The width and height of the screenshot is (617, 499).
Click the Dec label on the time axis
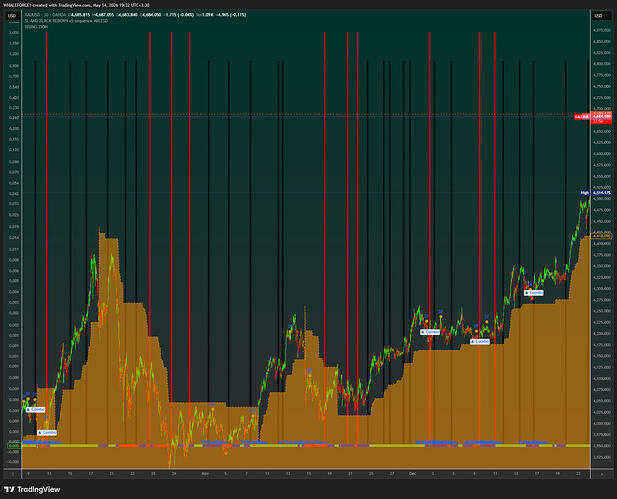(x=412, y=474)
